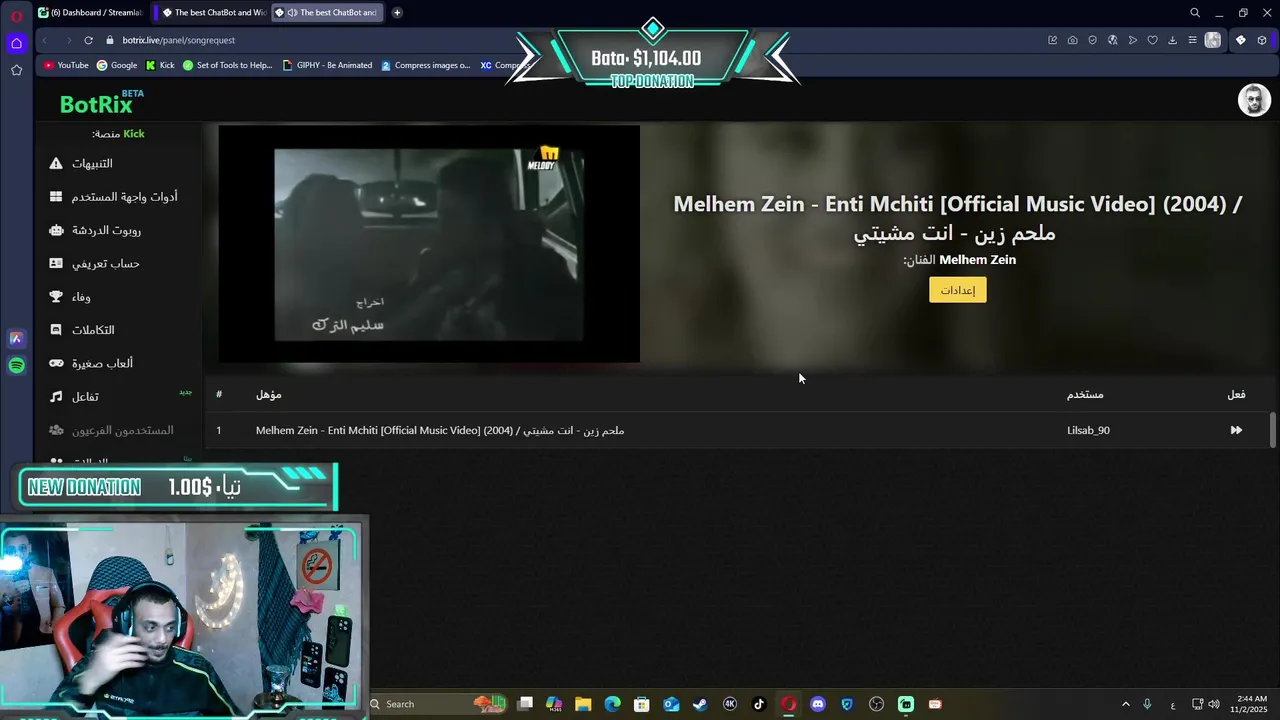Open the browser downloads icon
This screenshot has height=720, width=1280.
point(1172,40)
